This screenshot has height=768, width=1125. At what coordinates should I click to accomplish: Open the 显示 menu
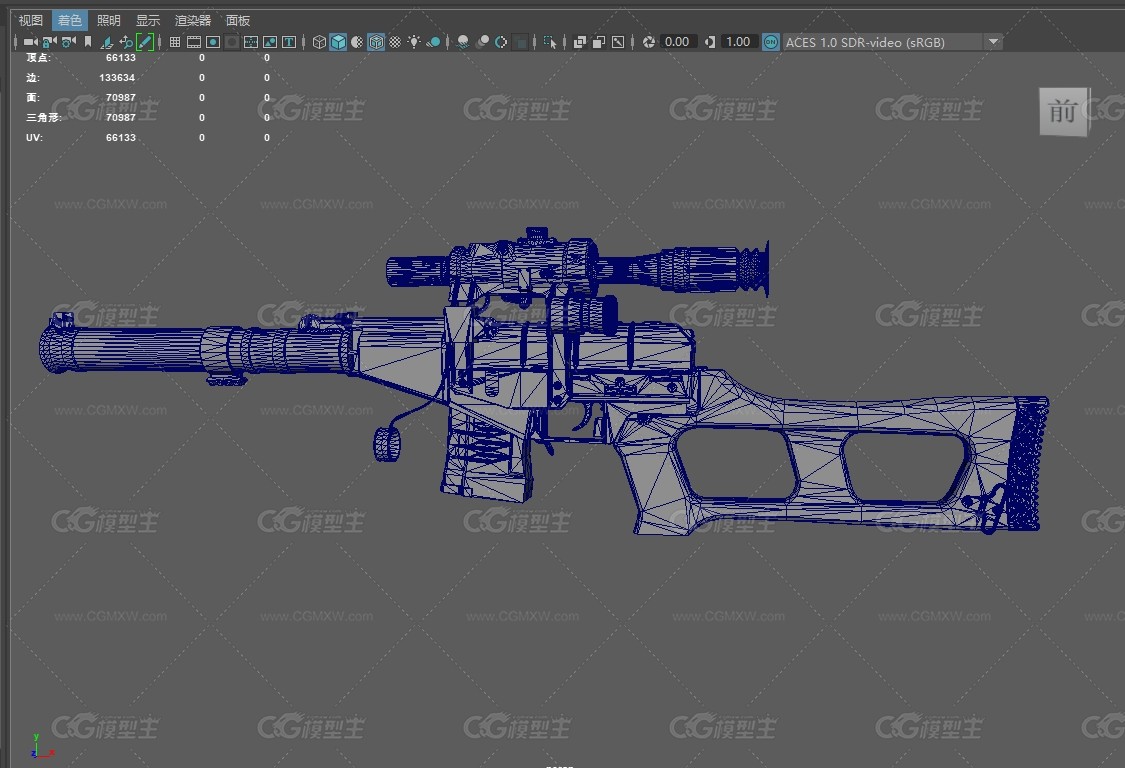pos(148,20)
